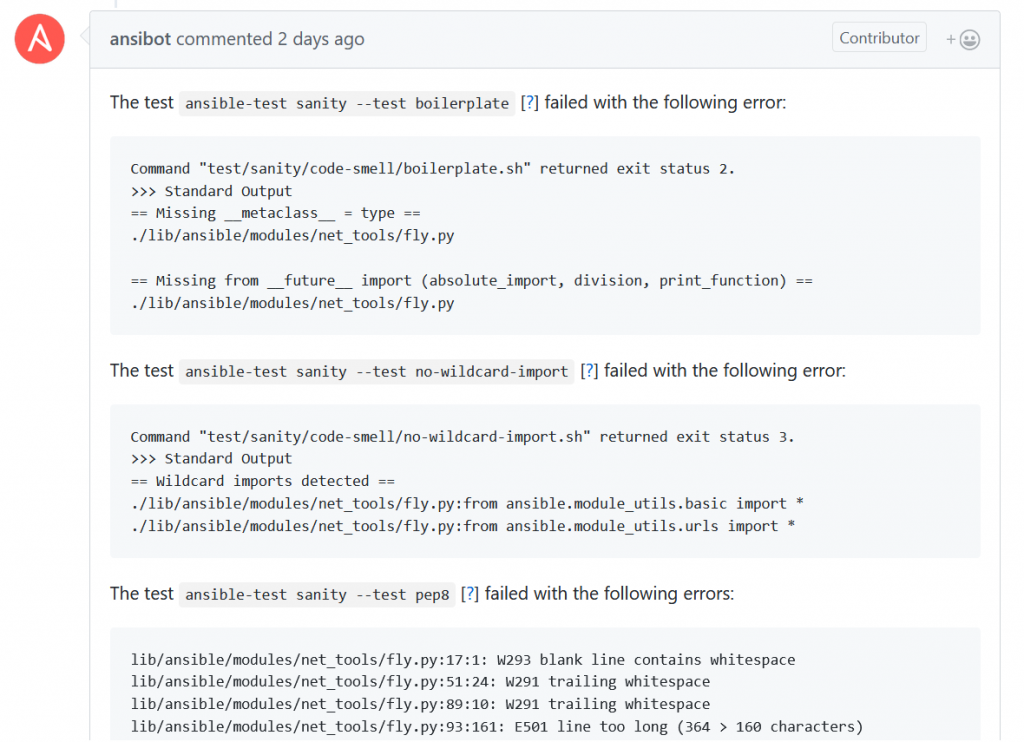Image resolution: width=1024 pixels, height=742 pixels.
Task: Open help link for no-wildcard-import test
Action: 589,371
